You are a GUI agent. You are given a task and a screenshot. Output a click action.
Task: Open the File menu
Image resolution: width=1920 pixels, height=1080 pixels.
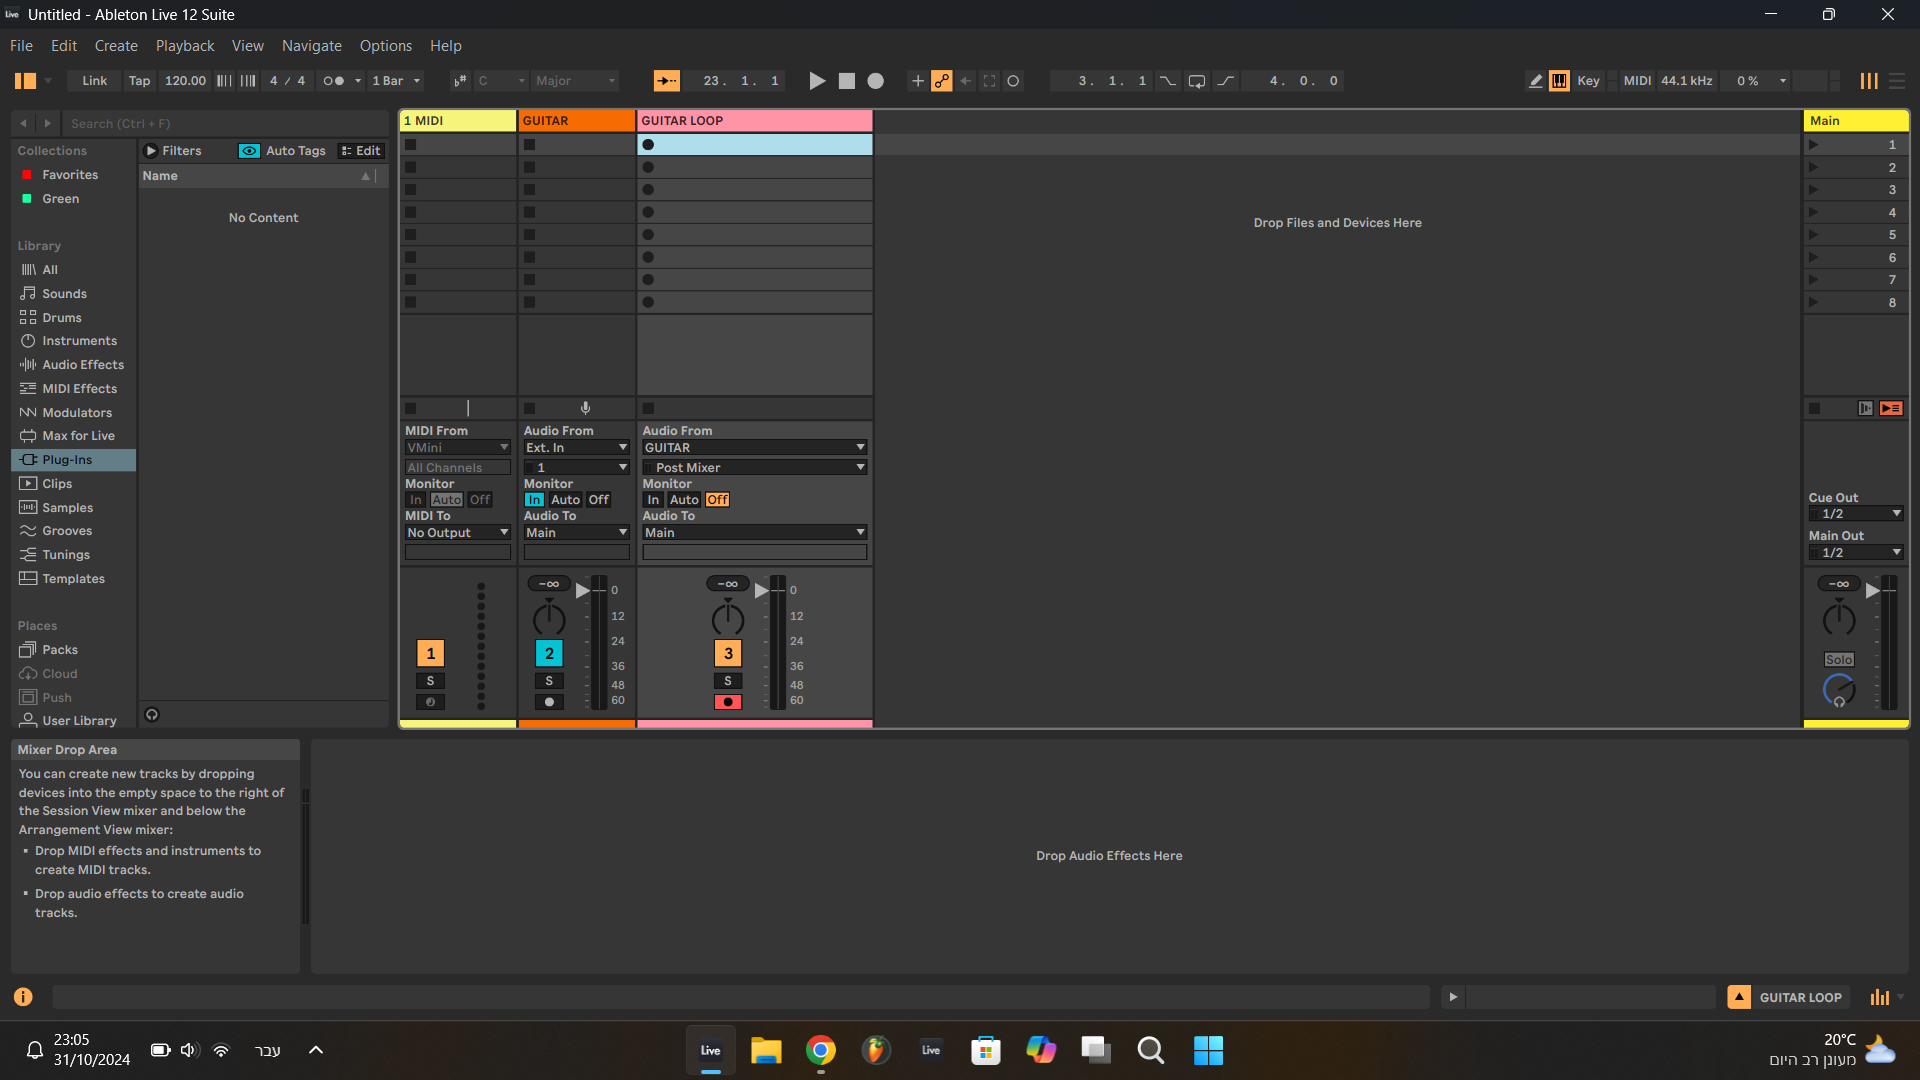[21, 46]
